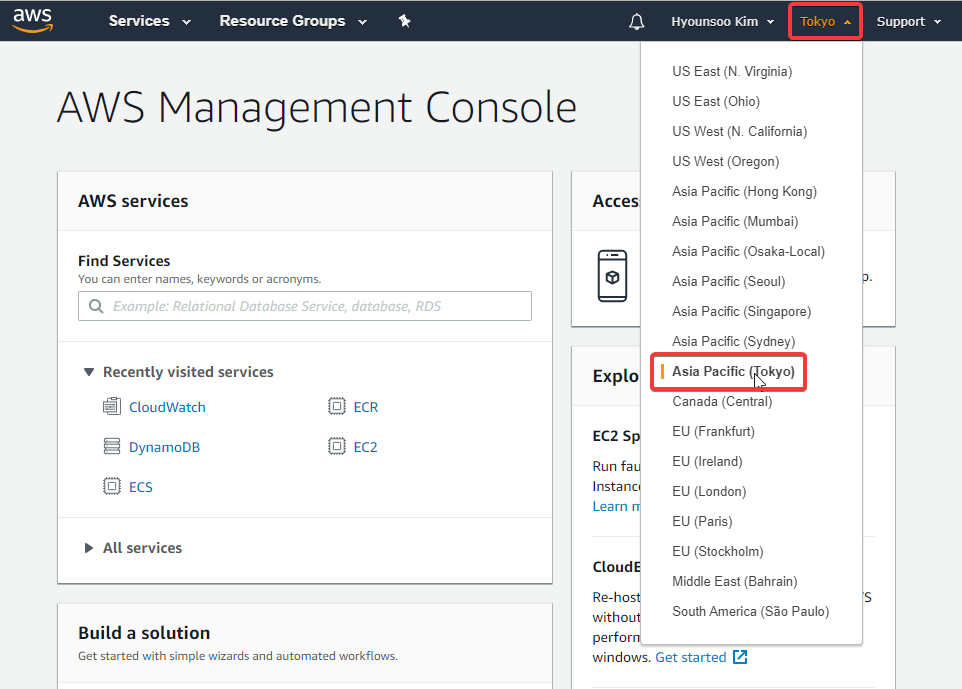This screenshot has height=689, width=962.
Task: Select US West (Oregon) region
Action: tap(726, 161)
